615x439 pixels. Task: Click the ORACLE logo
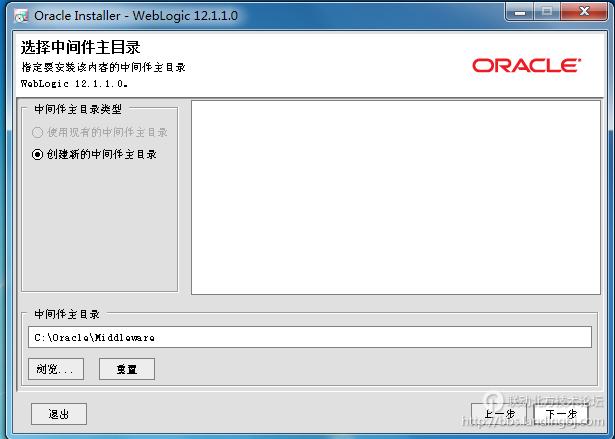click(x=526, y=66)
